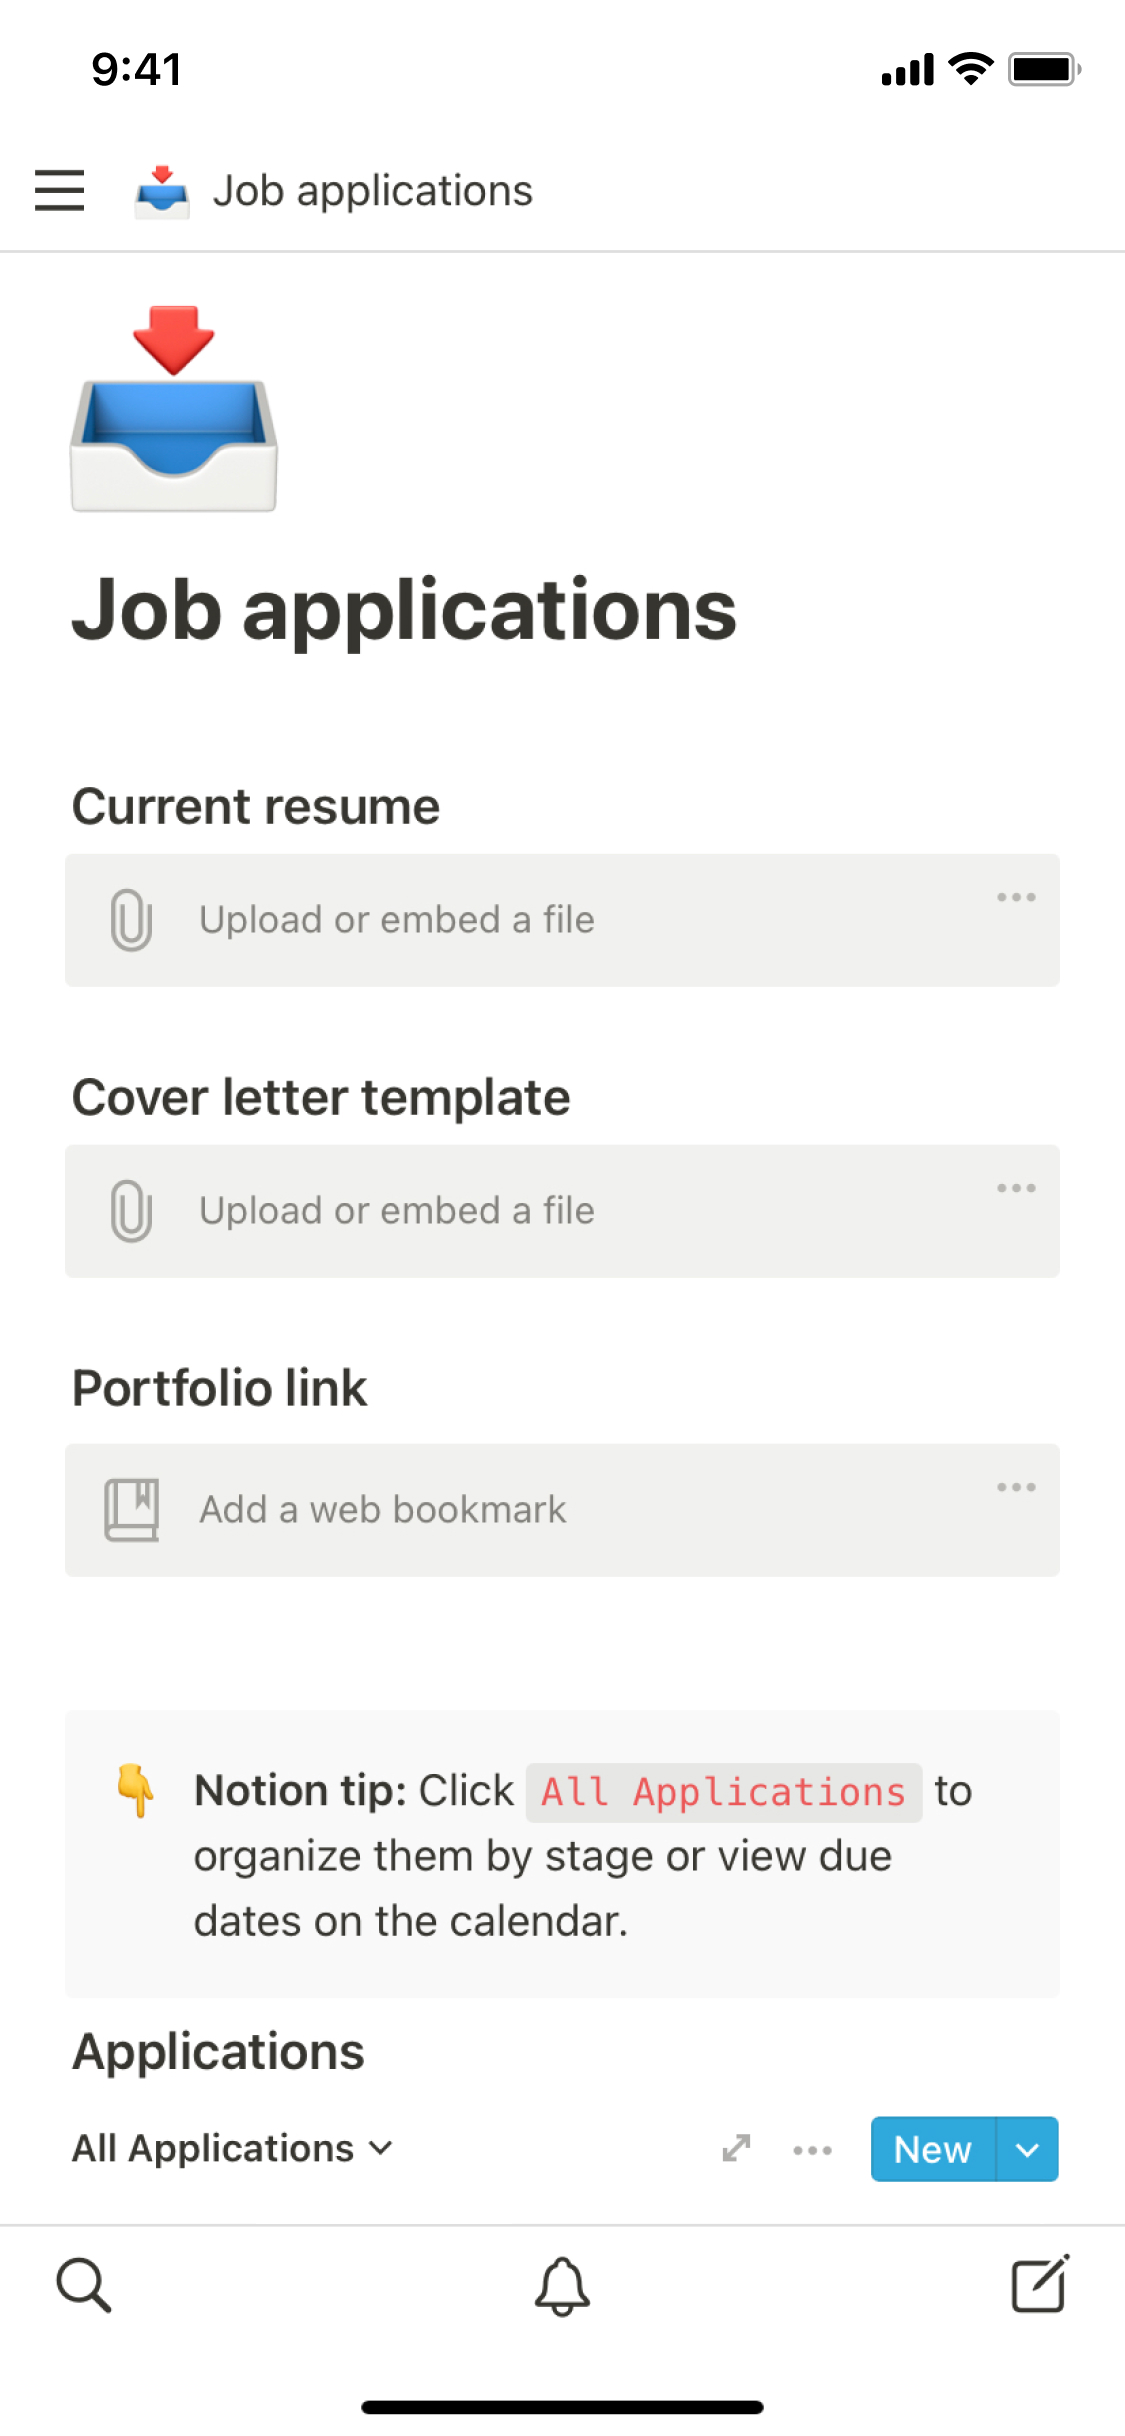
Task: Click the large page emoji icon
Action: (174, 410)
